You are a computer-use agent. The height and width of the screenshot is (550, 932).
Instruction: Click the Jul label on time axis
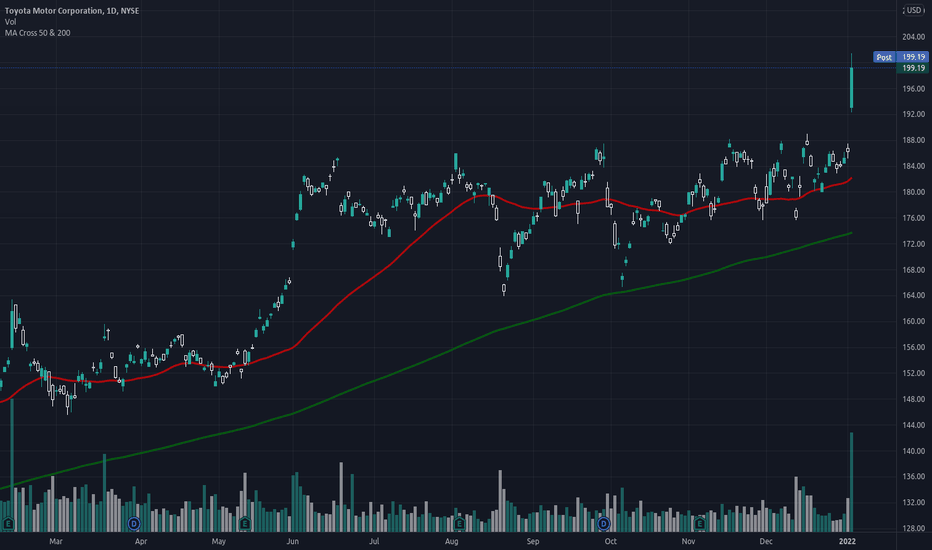tap(374, 542)
